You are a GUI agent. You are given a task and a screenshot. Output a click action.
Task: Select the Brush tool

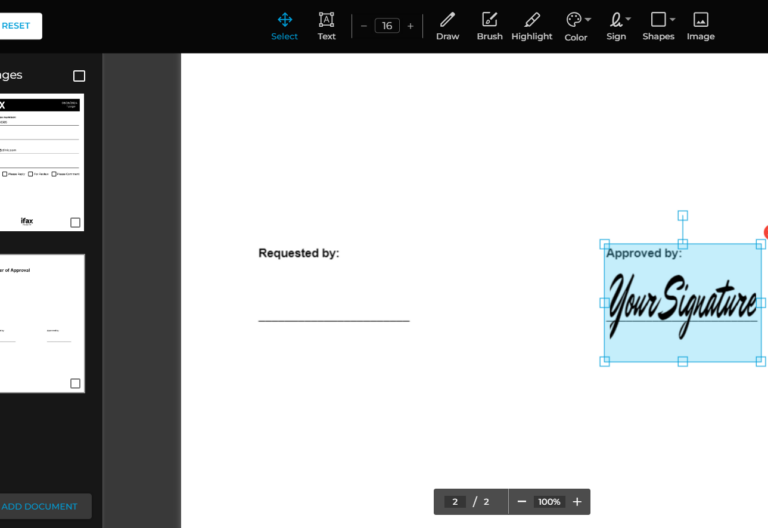[489, 26]
